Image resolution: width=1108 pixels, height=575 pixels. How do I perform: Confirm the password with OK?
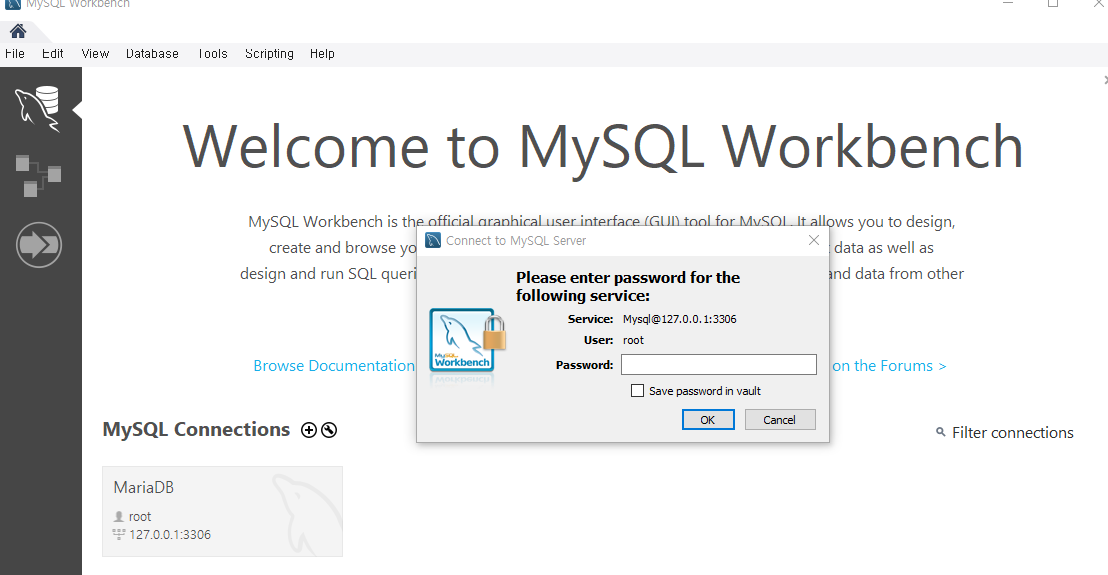(708, 420)
